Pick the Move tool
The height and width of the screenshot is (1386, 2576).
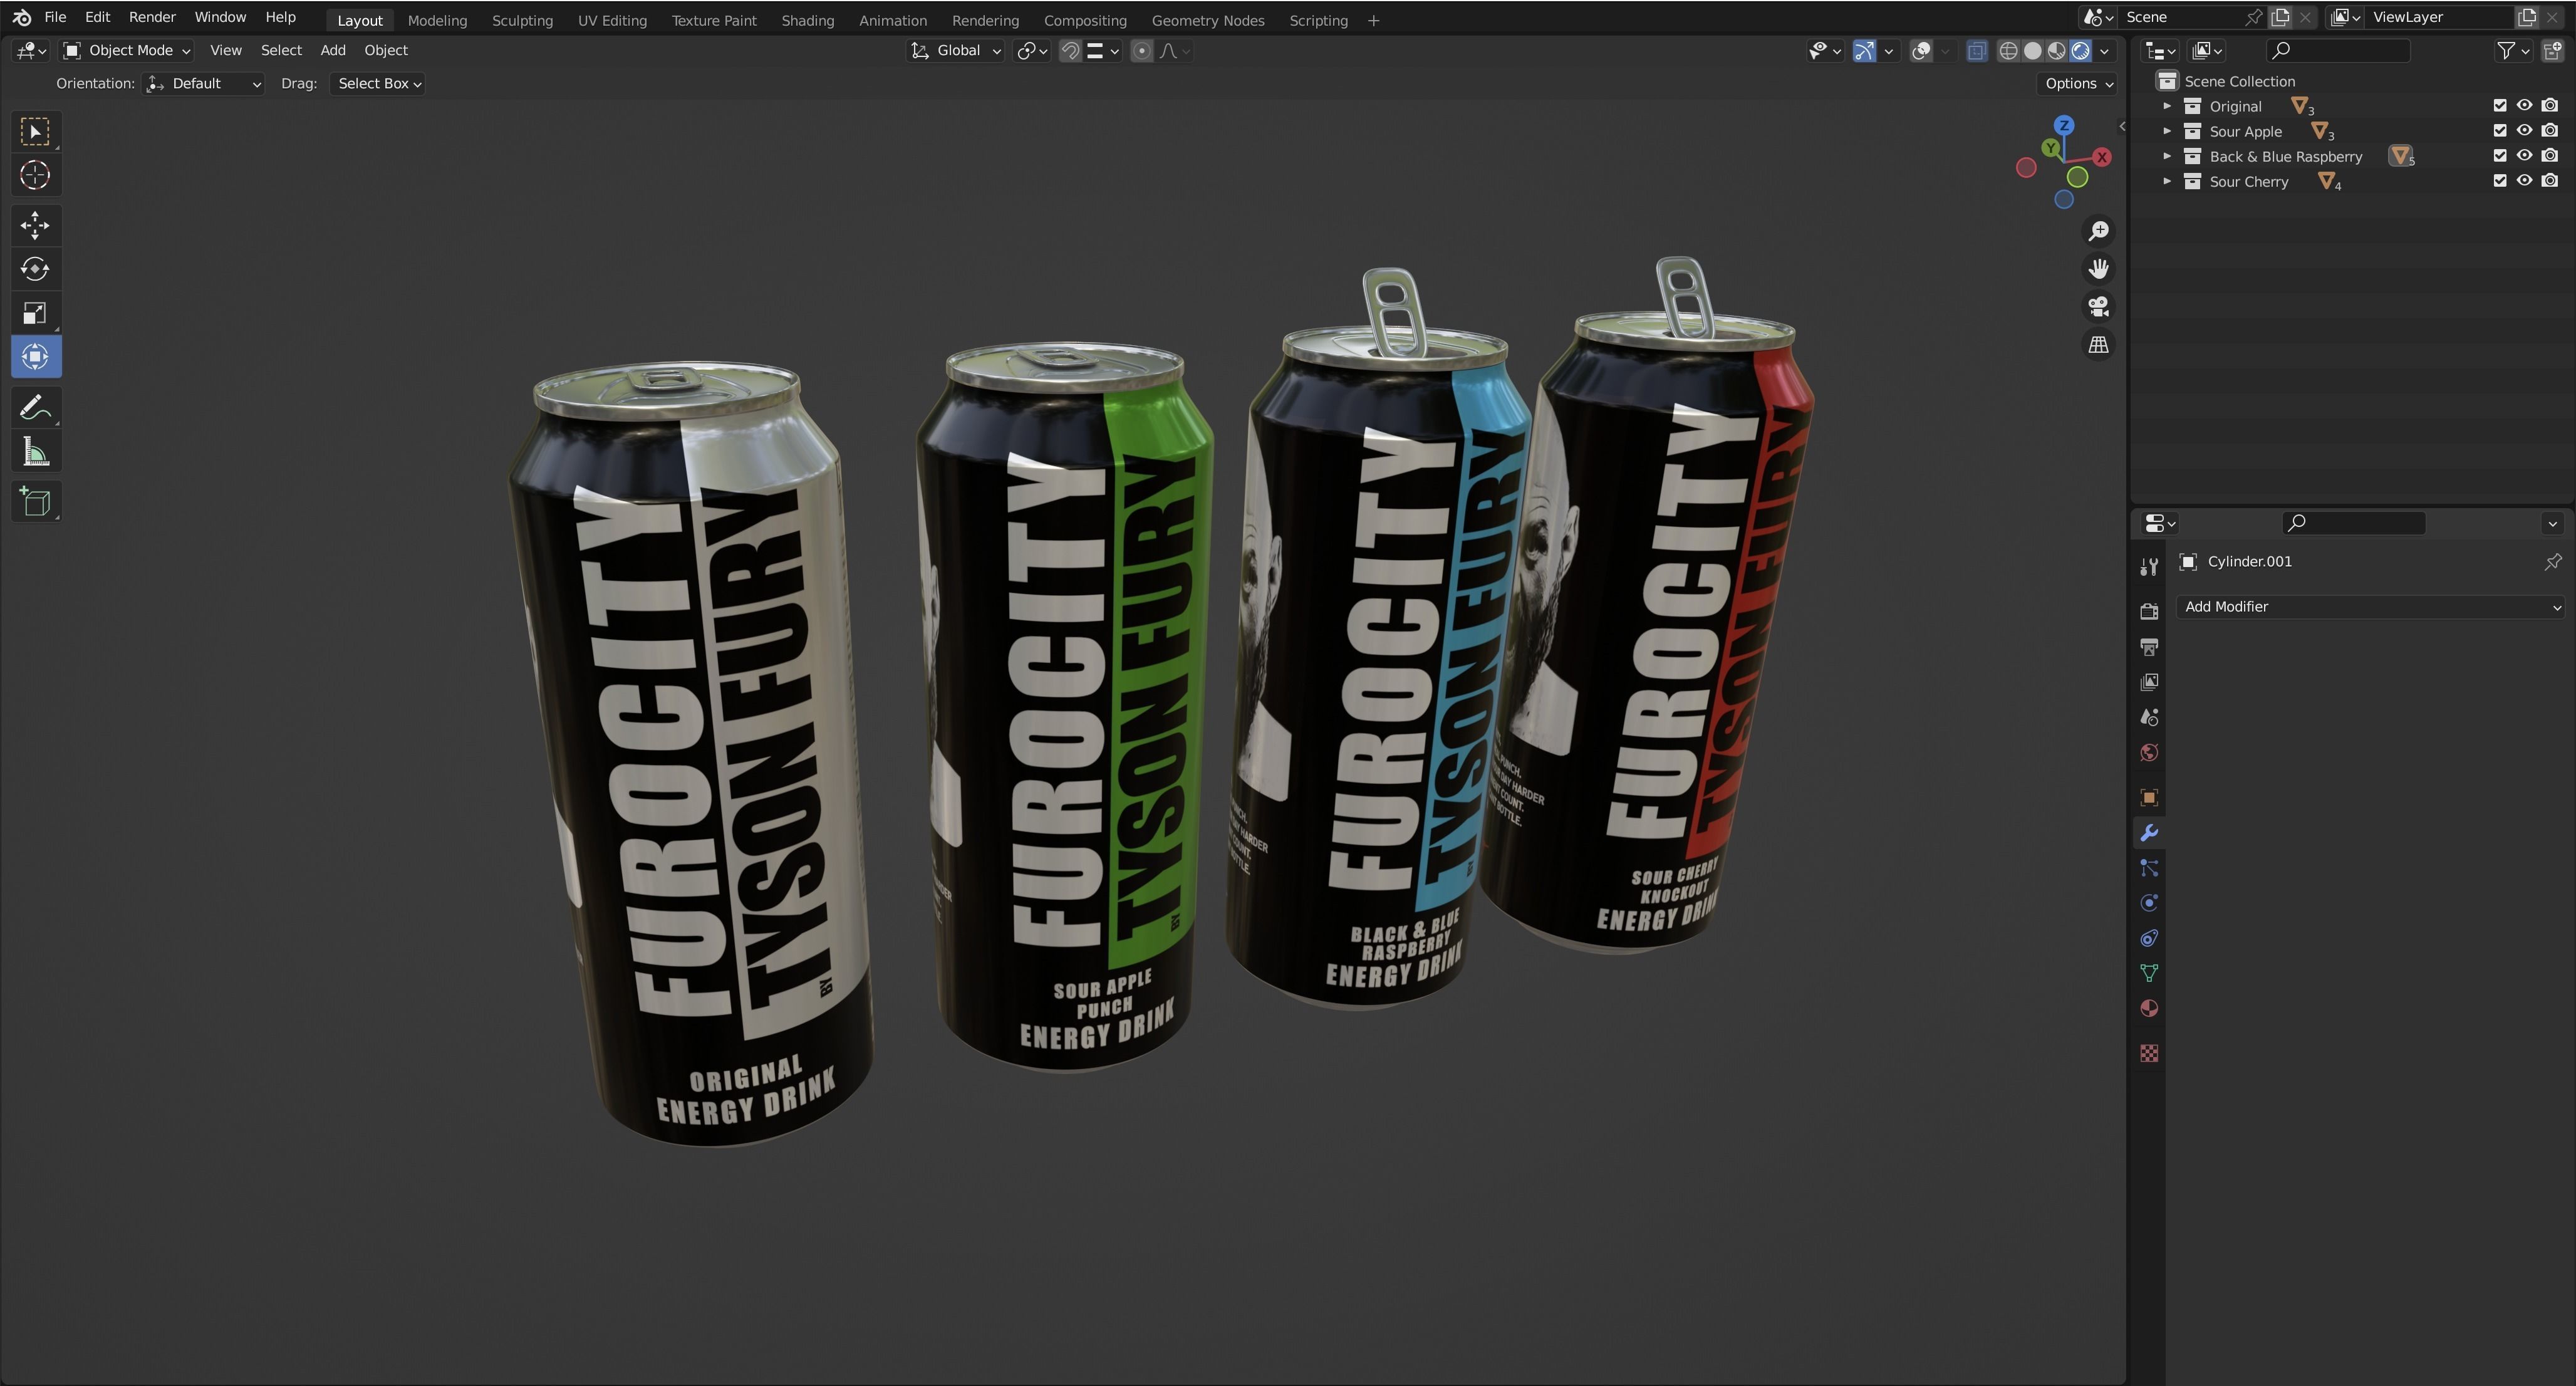tap(35, 225)
